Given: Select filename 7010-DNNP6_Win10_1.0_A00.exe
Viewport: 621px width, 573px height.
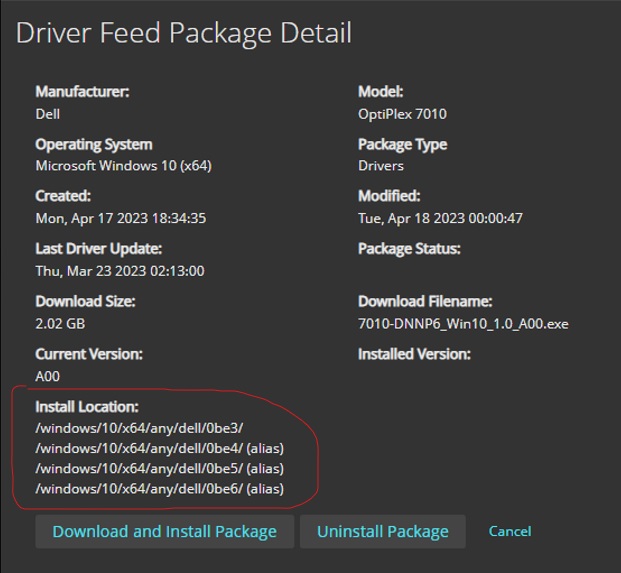Looking at the screenshot, I should tap(463, 324).
